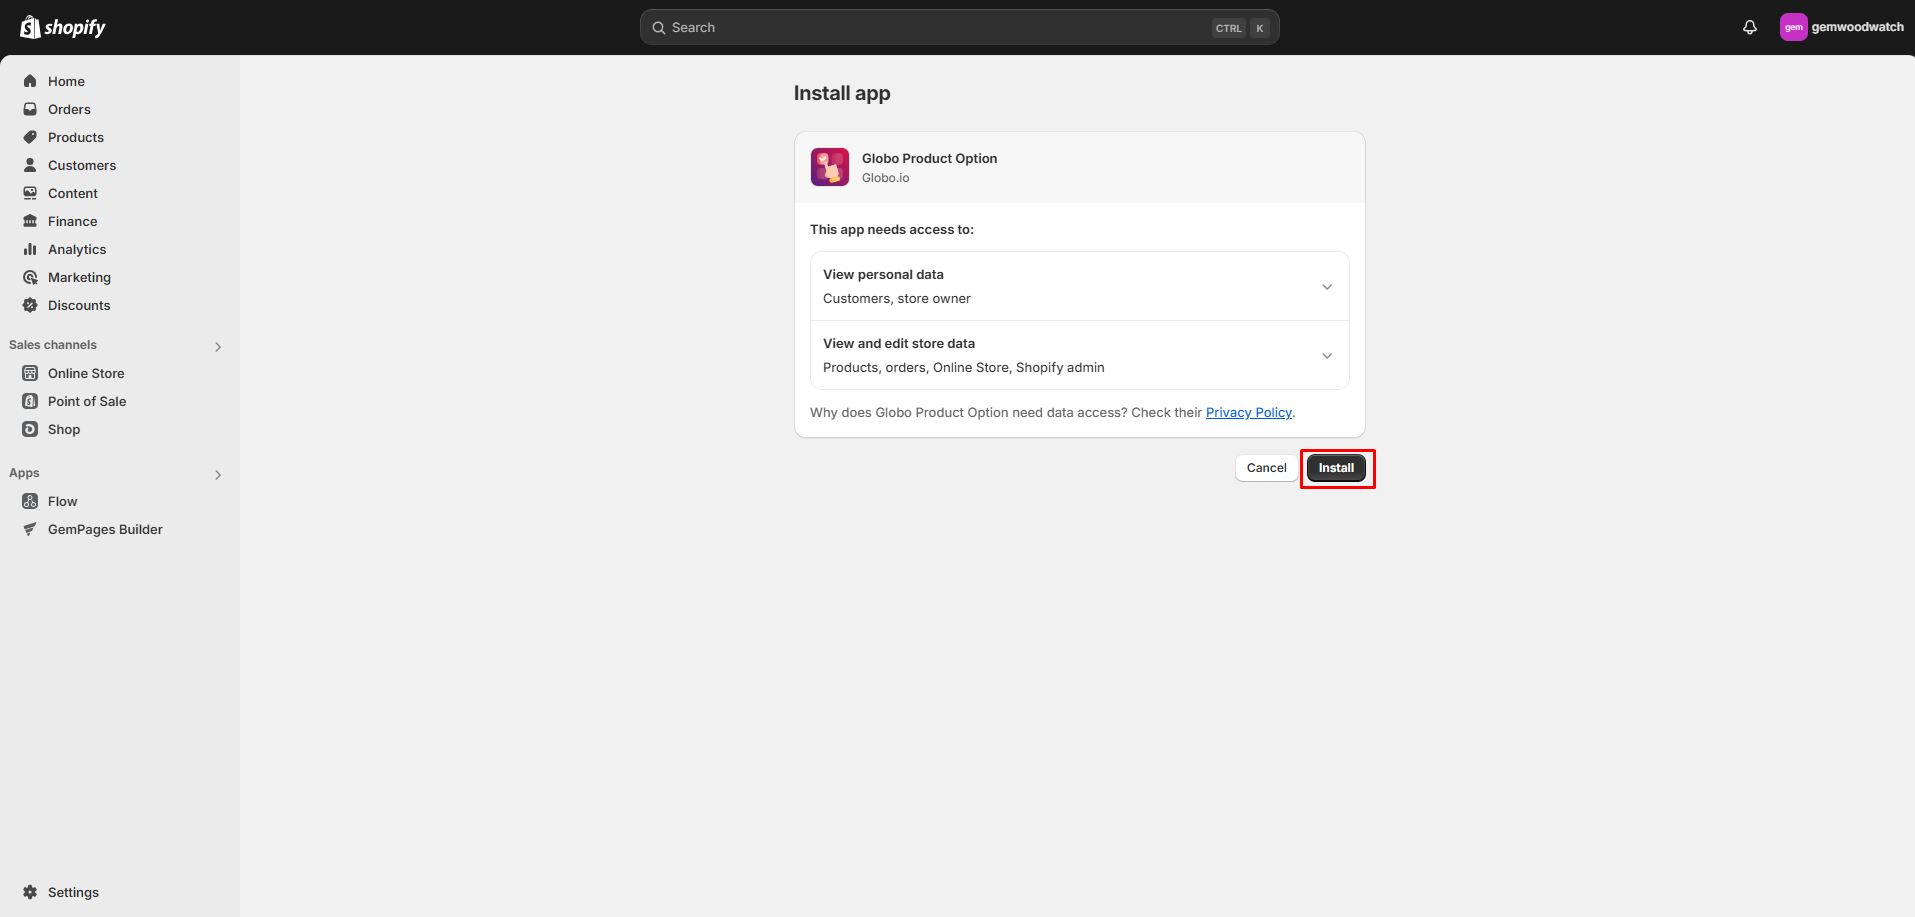Navigate to Analytics via its chart icon
Viewport: 1915px width, 917px height.
coord(30,249)
